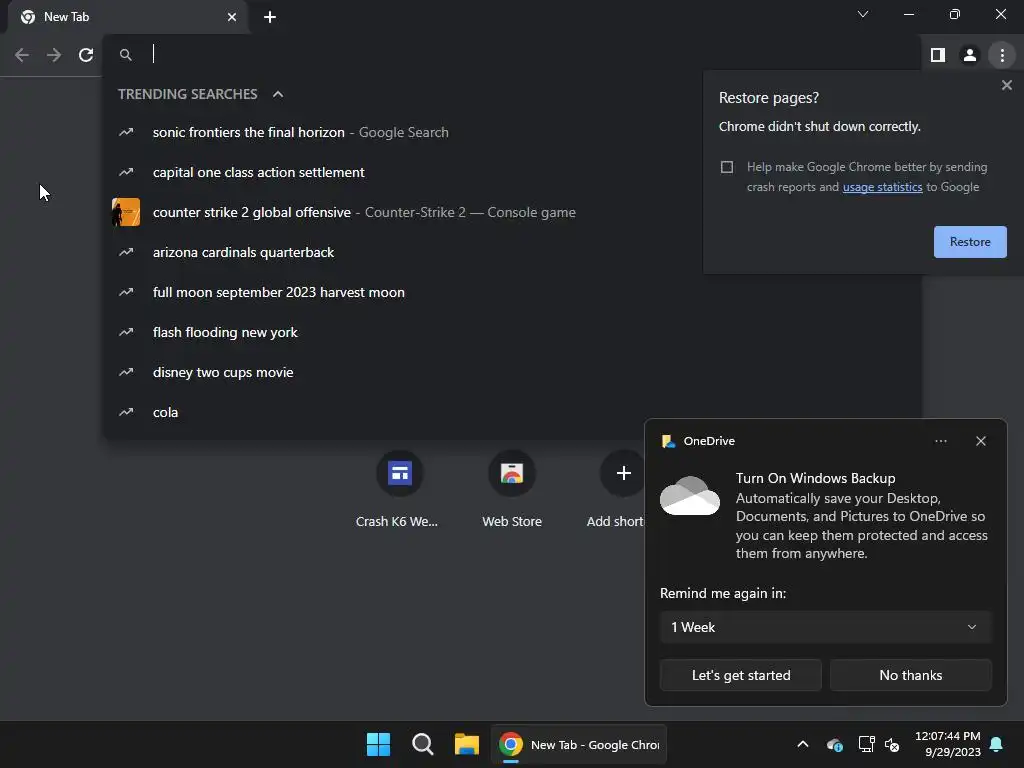Select suggestion capital one class action settlement
Image resolution: width=1024 pixels, height=768 pixels.
pyautogui.click(x=513, y=172)
